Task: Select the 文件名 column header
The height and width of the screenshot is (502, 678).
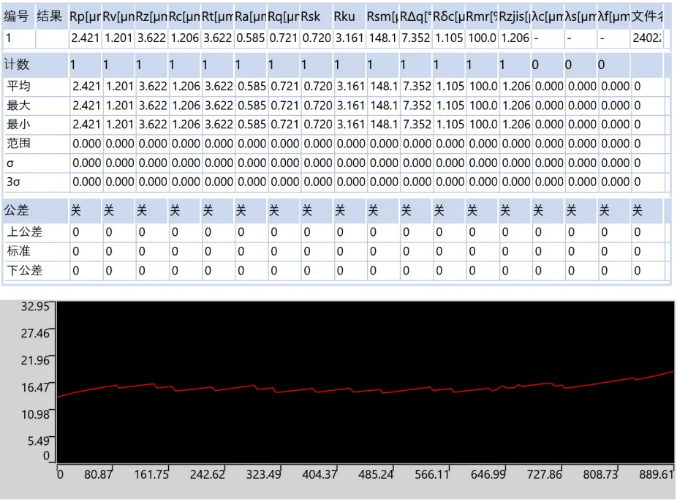Action: coord(648,16)
